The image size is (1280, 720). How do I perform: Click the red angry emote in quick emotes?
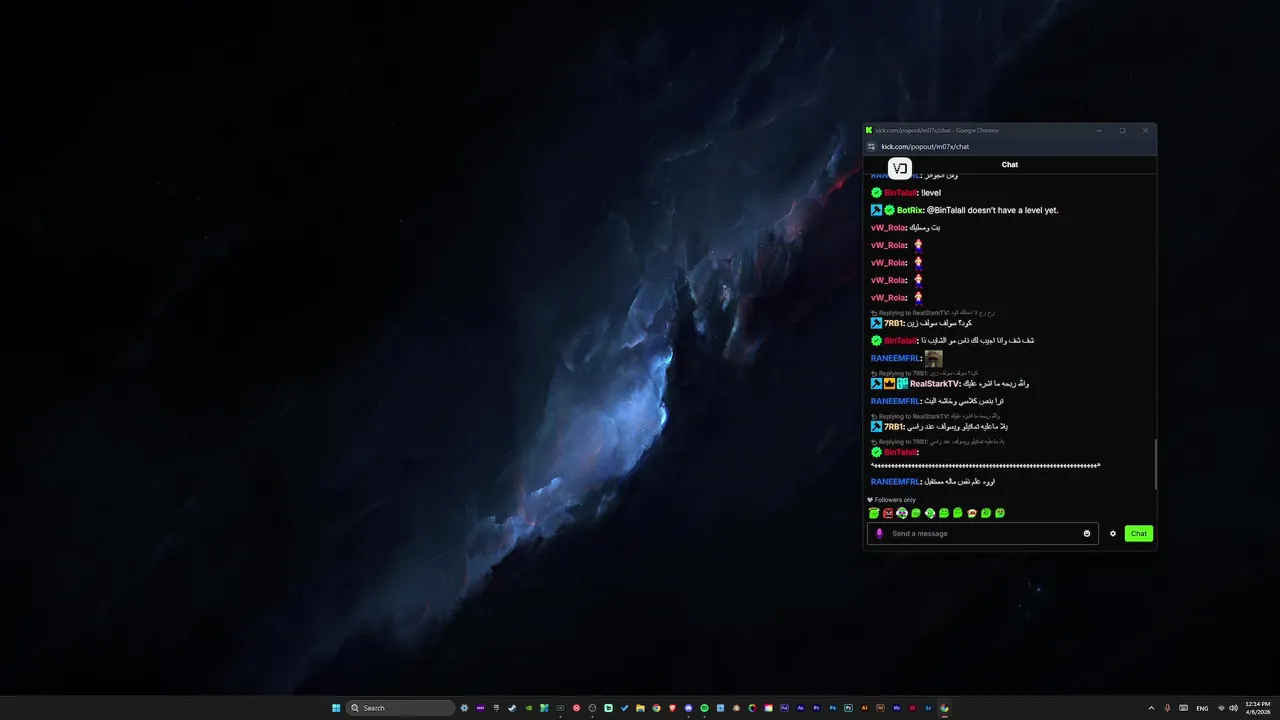click(888, 513)
